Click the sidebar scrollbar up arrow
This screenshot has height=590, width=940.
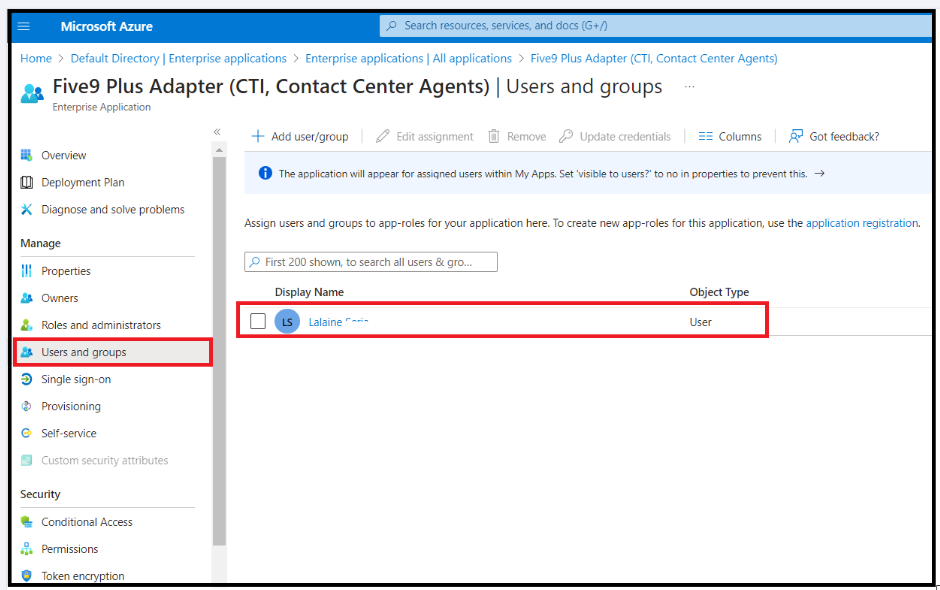(x=219, y=150)
